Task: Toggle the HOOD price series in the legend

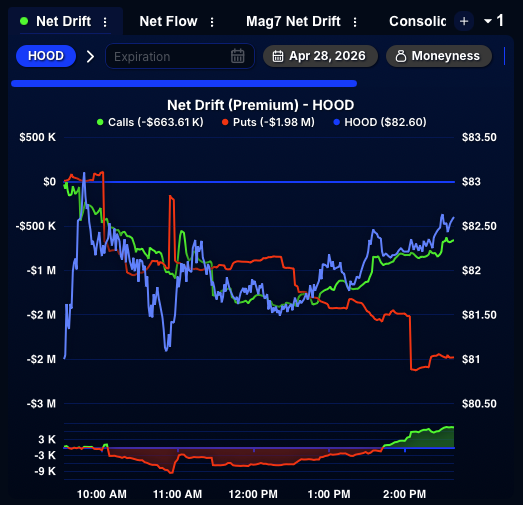Action: pos(380,122)
